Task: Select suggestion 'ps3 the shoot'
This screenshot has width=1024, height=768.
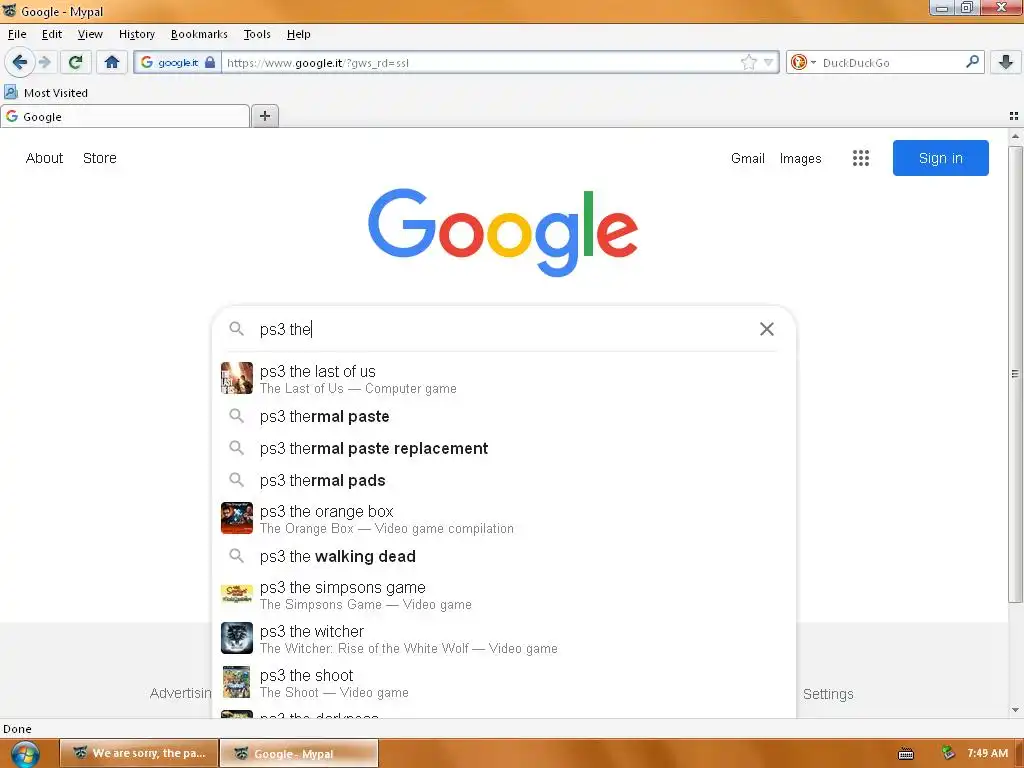Action: click(x=504, y=682)
